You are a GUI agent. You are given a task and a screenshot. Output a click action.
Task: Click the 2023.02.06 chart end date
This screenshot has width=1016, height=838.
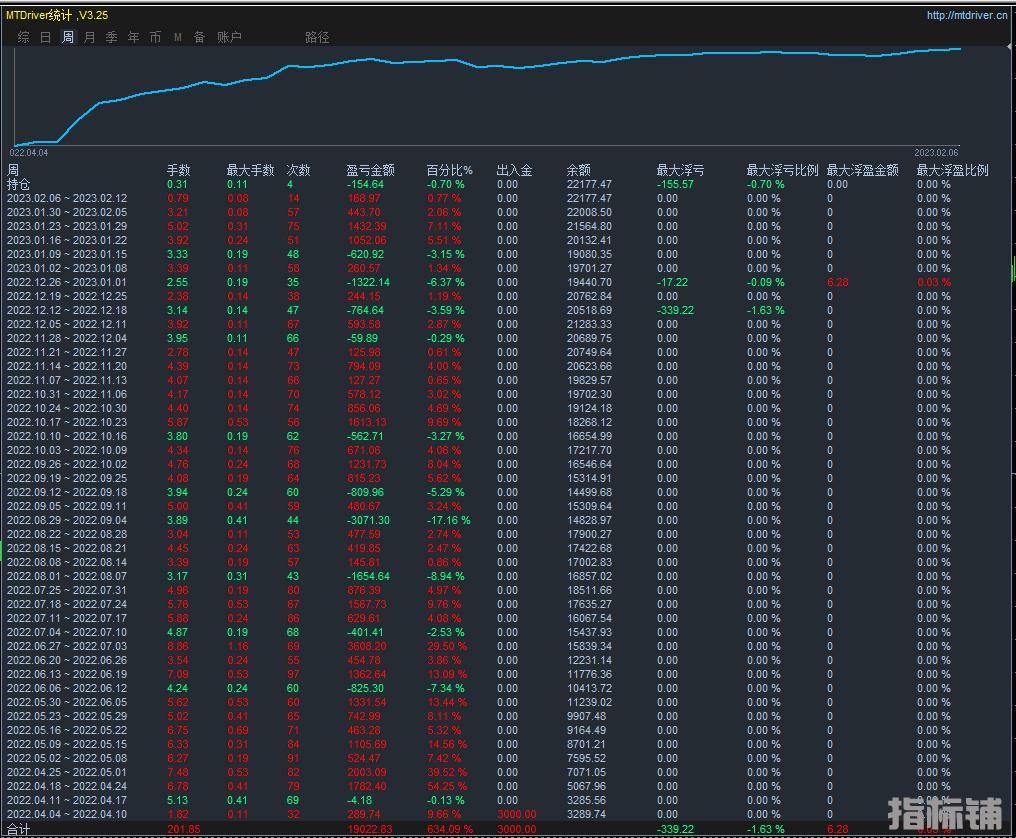[936, 153]
